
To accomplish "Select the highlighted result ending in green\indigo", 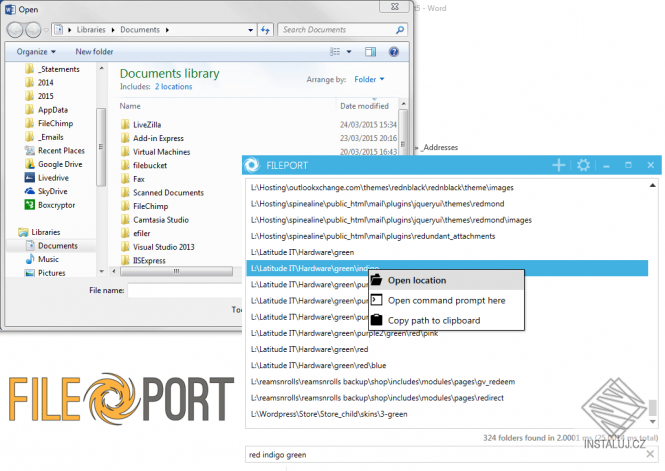I will [x=447, y=268].
